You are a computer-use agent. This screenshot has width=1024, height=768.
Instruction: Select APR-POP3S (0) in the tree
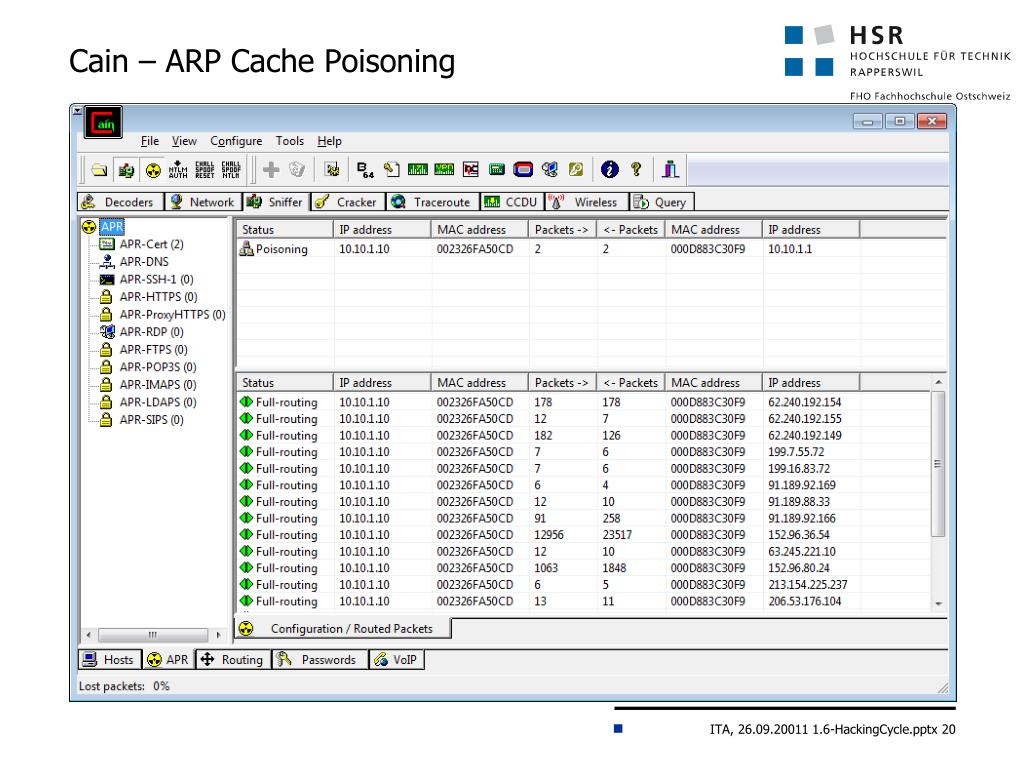[158, 368]
